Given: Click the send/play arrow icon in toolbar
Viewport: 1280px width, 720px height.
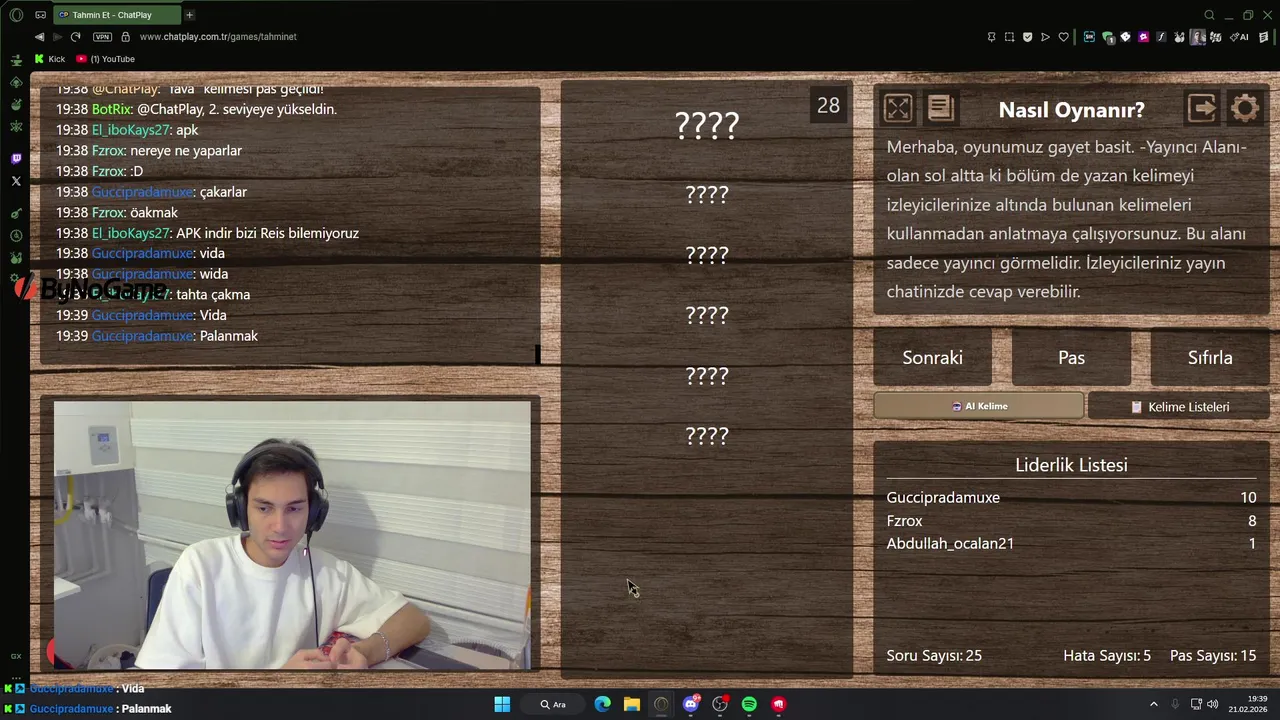Looking at the screenshot, I should [x=1045, y=37].
